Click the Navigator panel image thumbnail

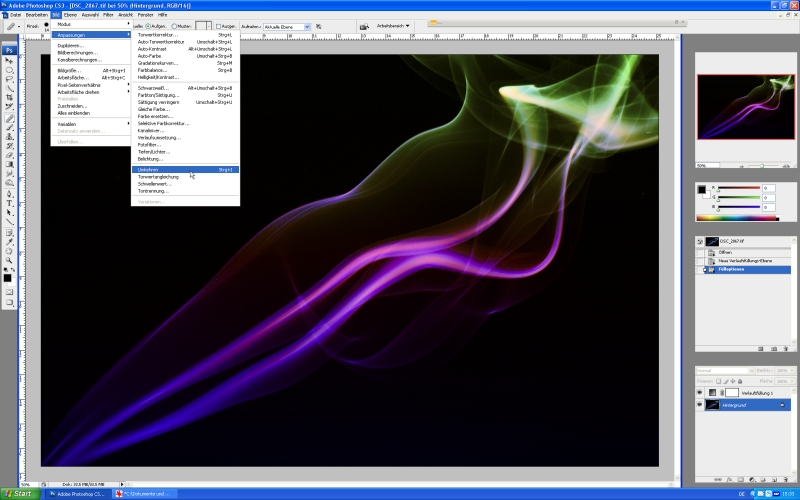coord(746,107)
